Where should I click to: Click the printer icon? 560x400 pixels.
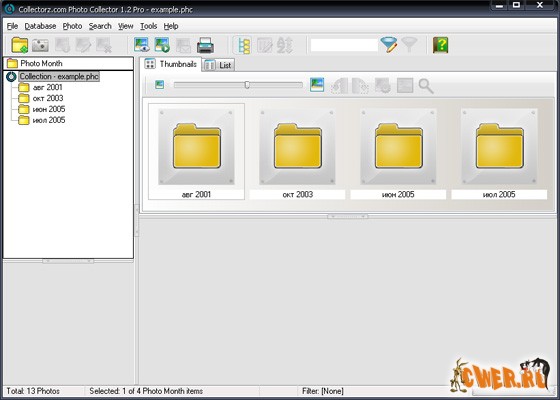pyautogui.click(x=205, y=45)
